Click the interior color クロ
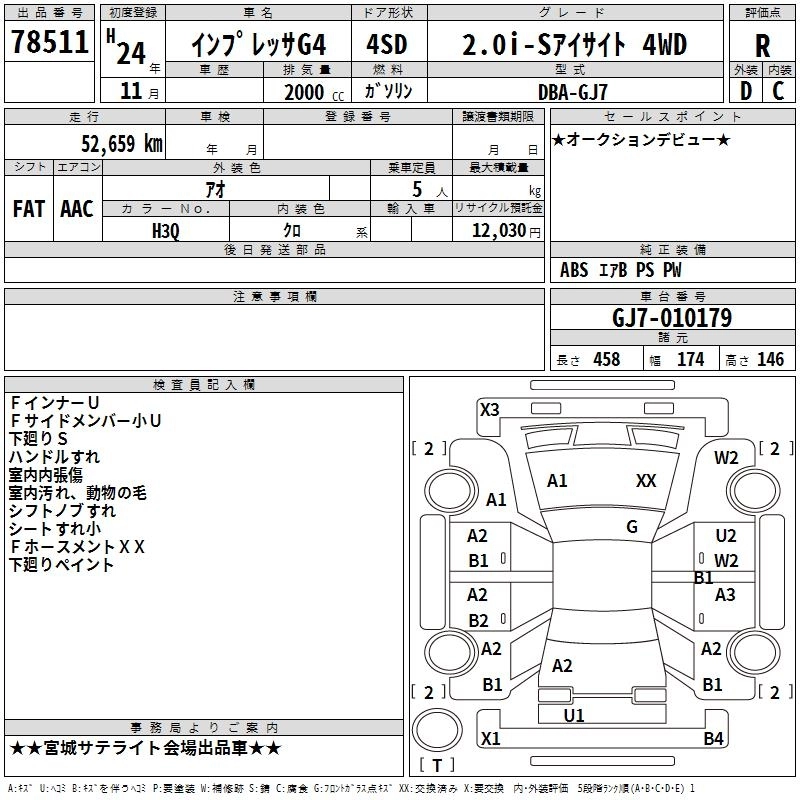Viewport: 800px width, 800px height. click(x=292, y=231)
